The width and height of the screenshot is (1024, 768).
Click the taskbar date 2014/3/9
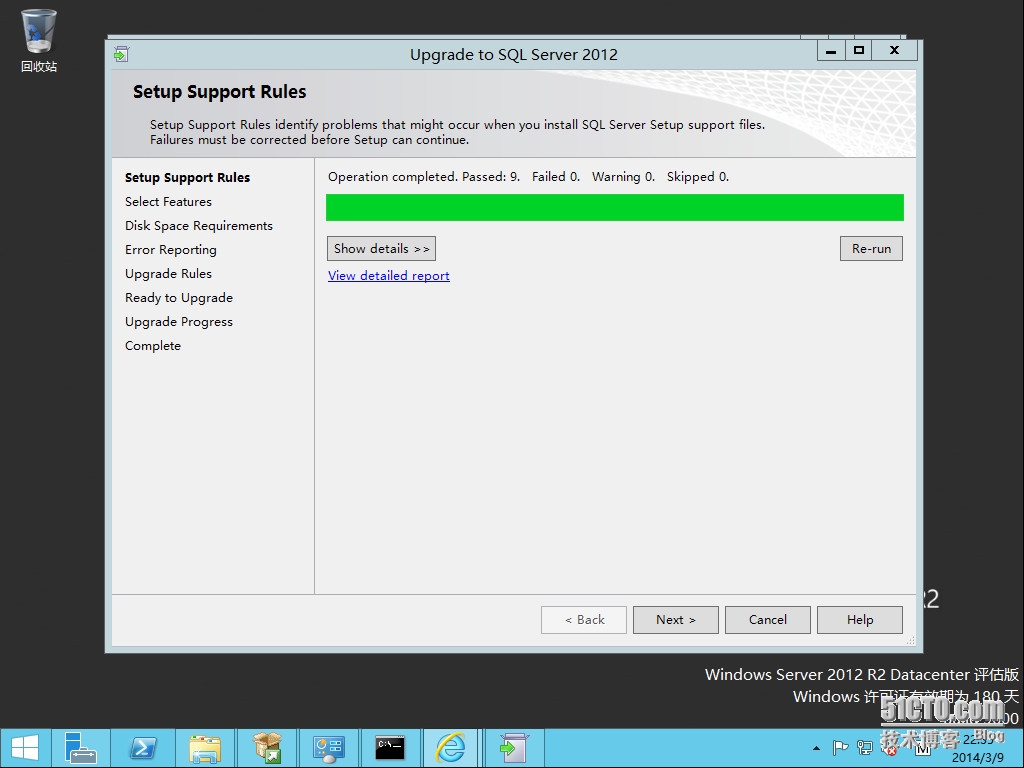(x=978, y=758)
